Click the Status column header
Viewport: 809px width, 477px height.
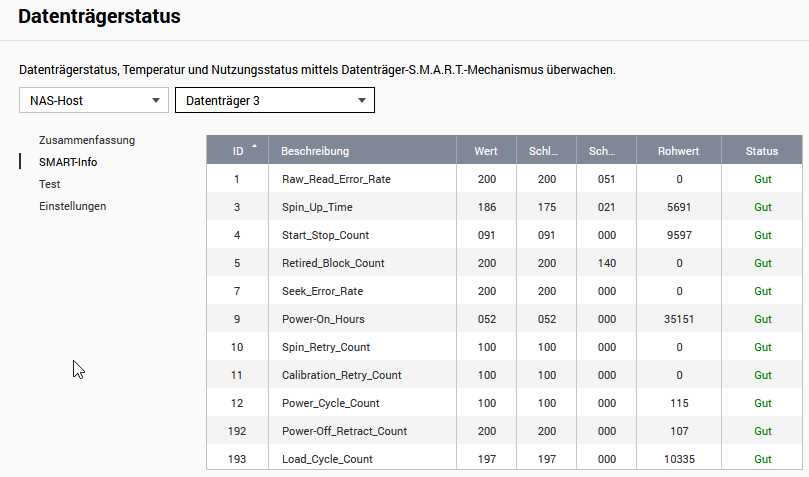(762, 151)
